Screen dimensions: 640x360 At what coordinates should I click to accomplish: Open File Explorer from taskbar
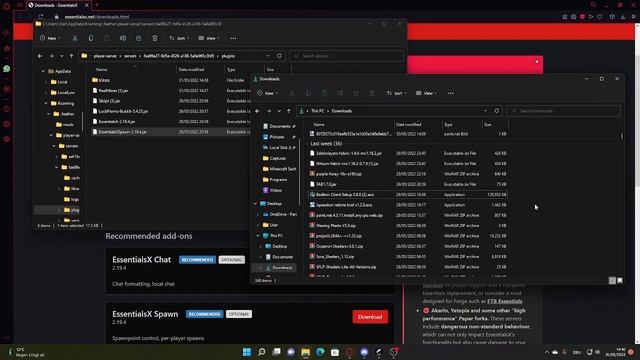pyautogui.click(x=305, y=352)
